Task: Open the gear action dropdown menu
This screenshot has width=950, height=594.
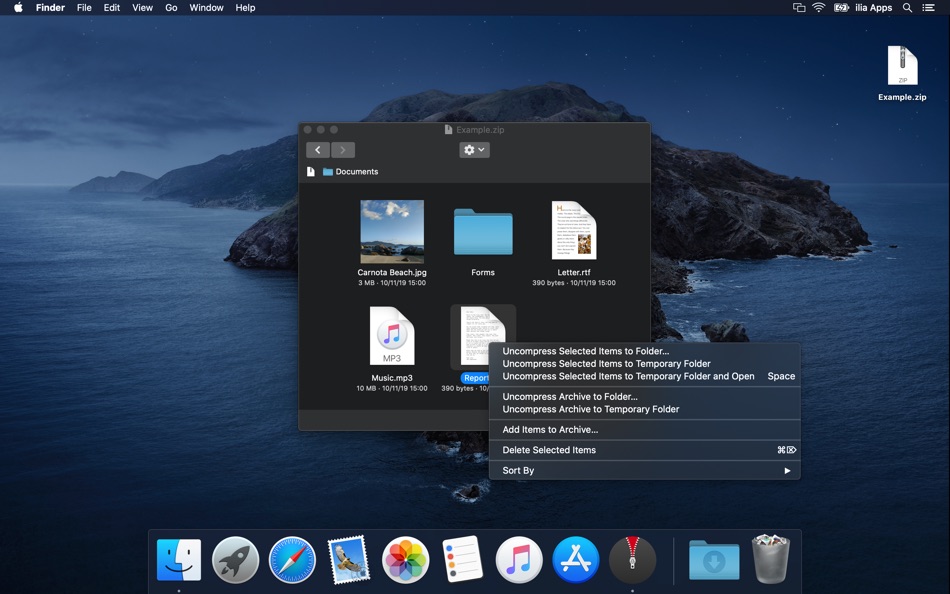Action: point(474,150)
